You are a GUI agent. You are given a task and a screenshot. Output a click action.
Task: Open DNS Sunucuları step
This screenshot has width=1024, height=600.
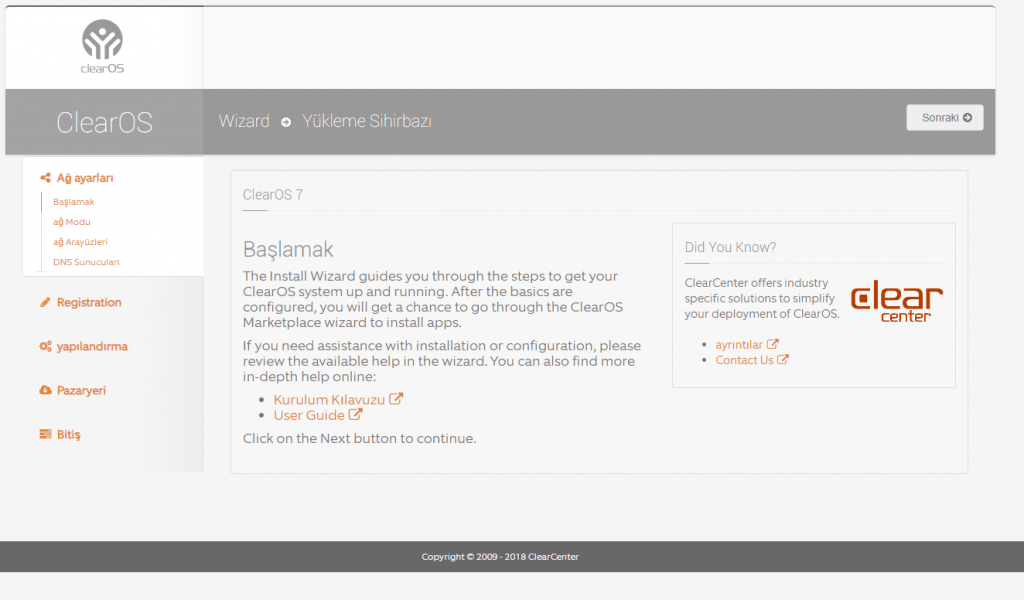click(x=86, y=262)
